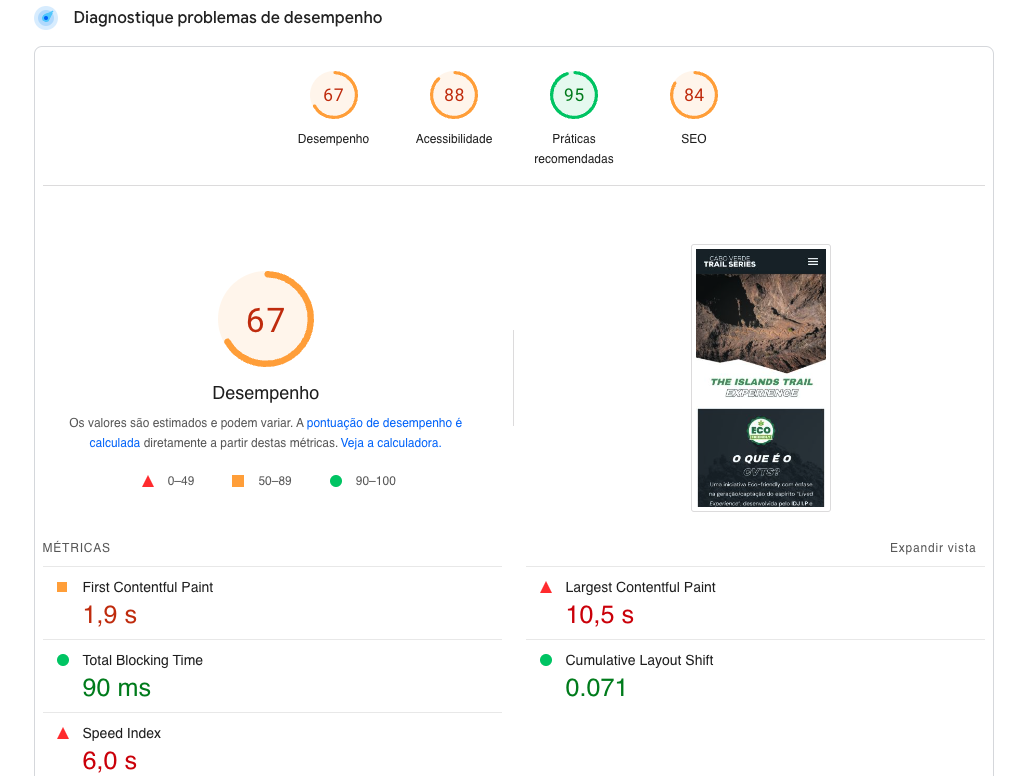Jump to the 84 SEO score gauge
Viewport: 1030px width, 776px height.
click(694, 96)
